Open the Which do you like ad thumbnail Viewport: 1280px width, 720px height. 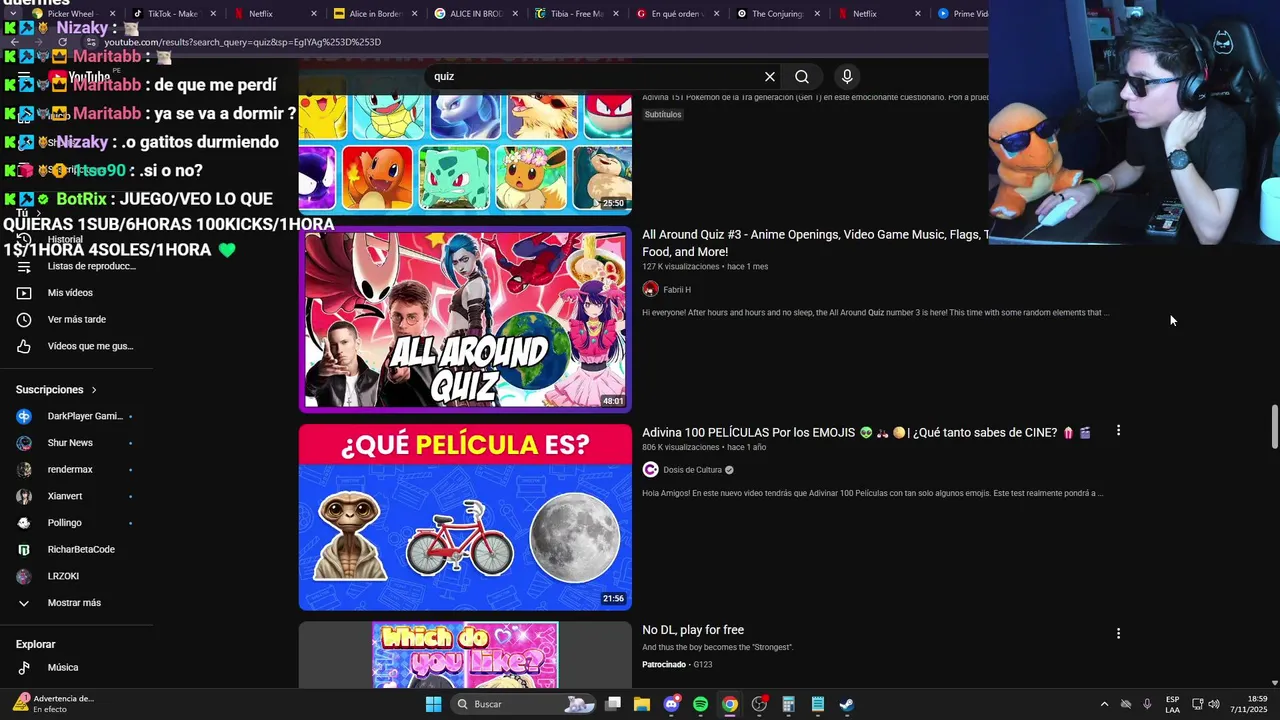point(465,655)
